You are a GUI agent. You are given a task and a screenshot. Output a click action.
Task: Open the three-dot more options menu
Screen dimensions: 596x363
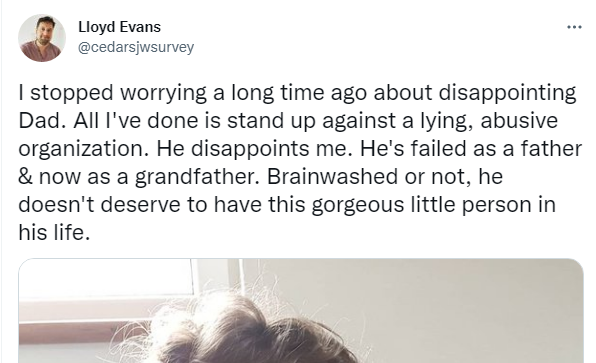(x=574, y=27)
